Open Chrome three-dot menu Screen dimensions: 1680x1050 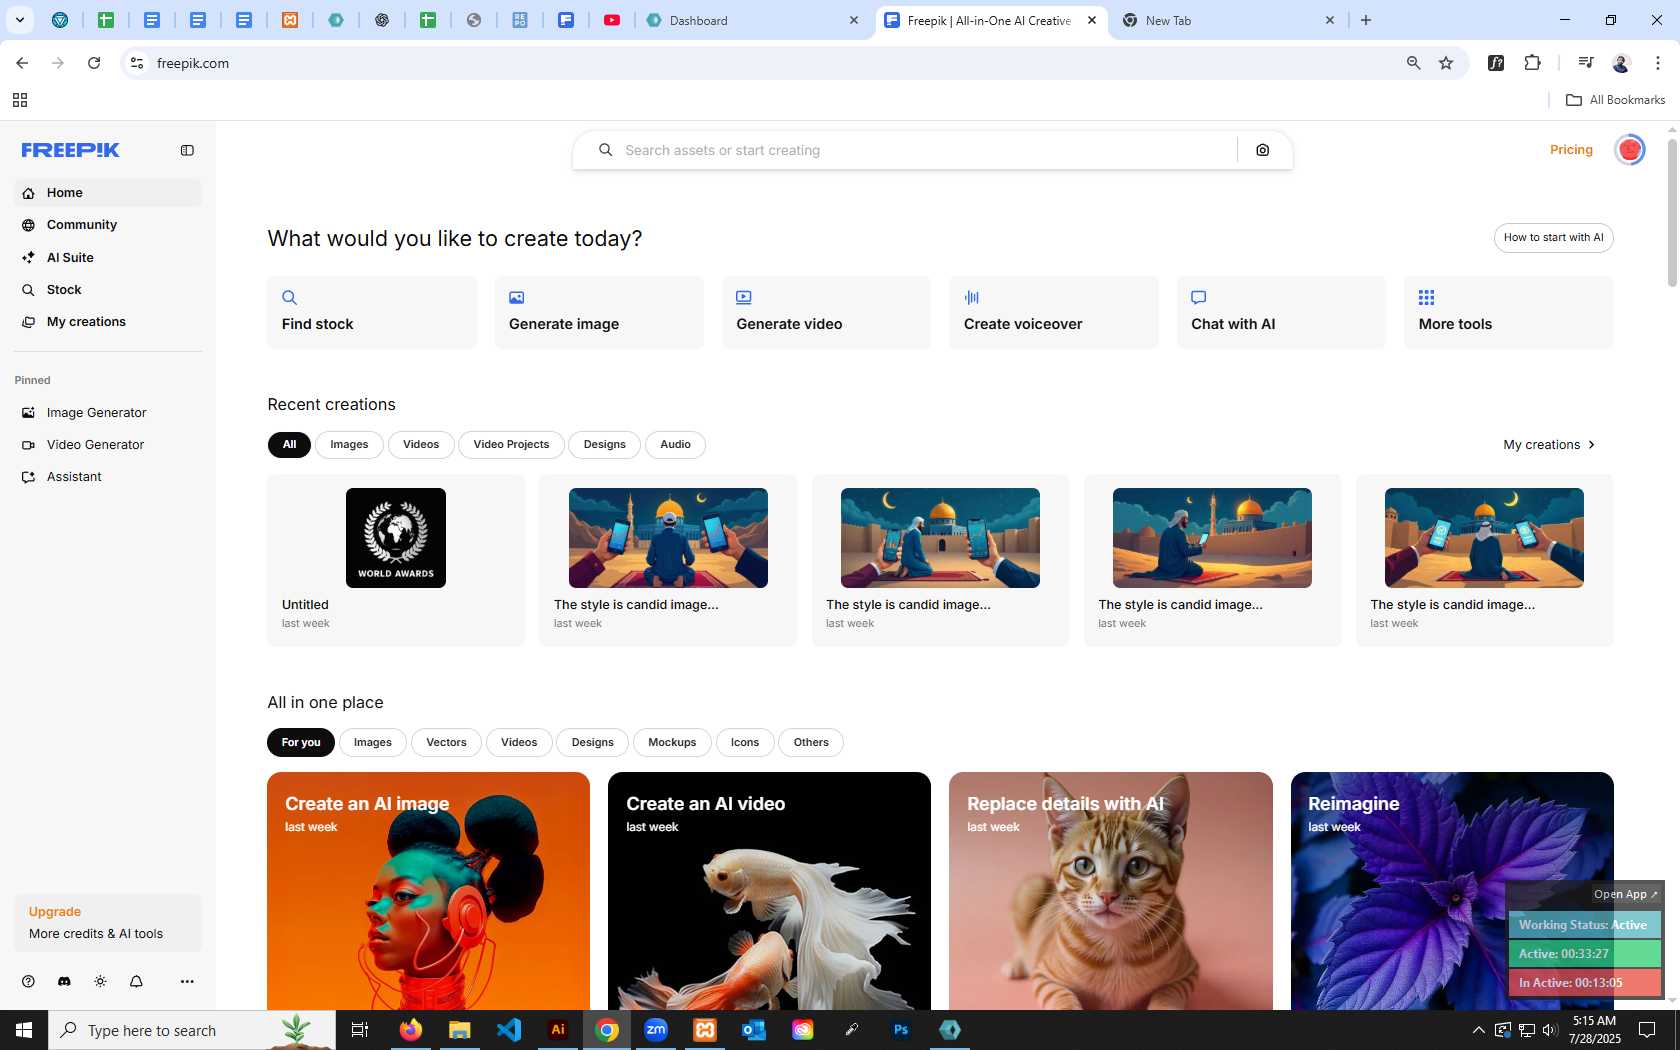click(1658, 63)
